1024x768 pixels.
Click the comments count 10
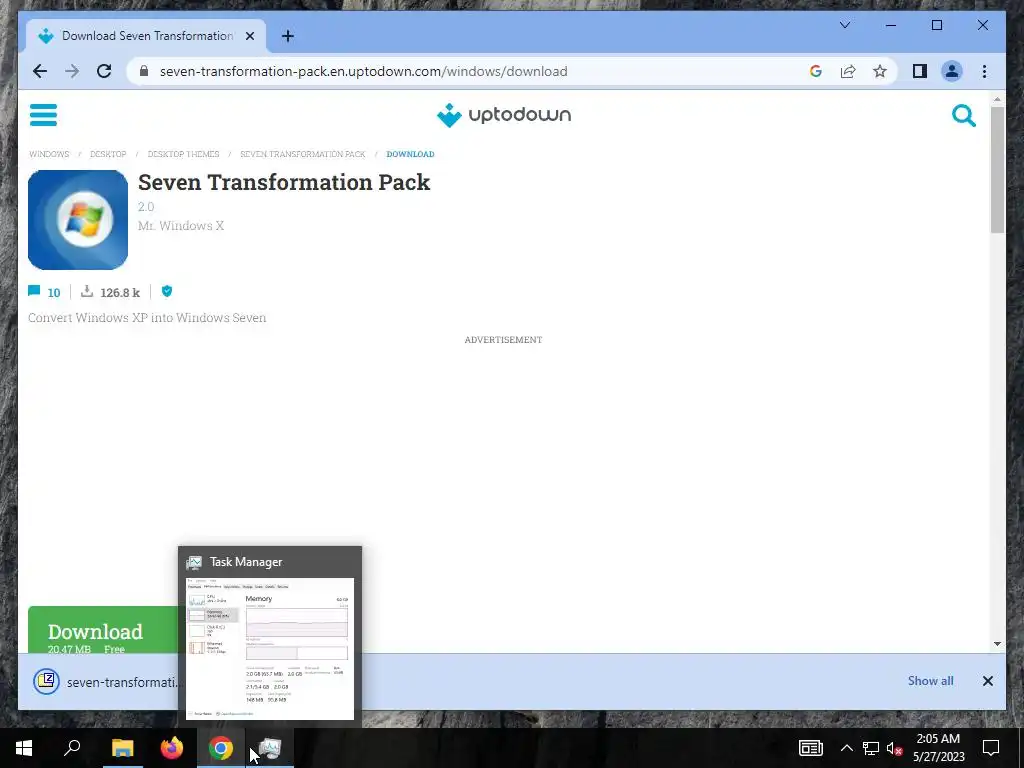[x=54, y=293]
